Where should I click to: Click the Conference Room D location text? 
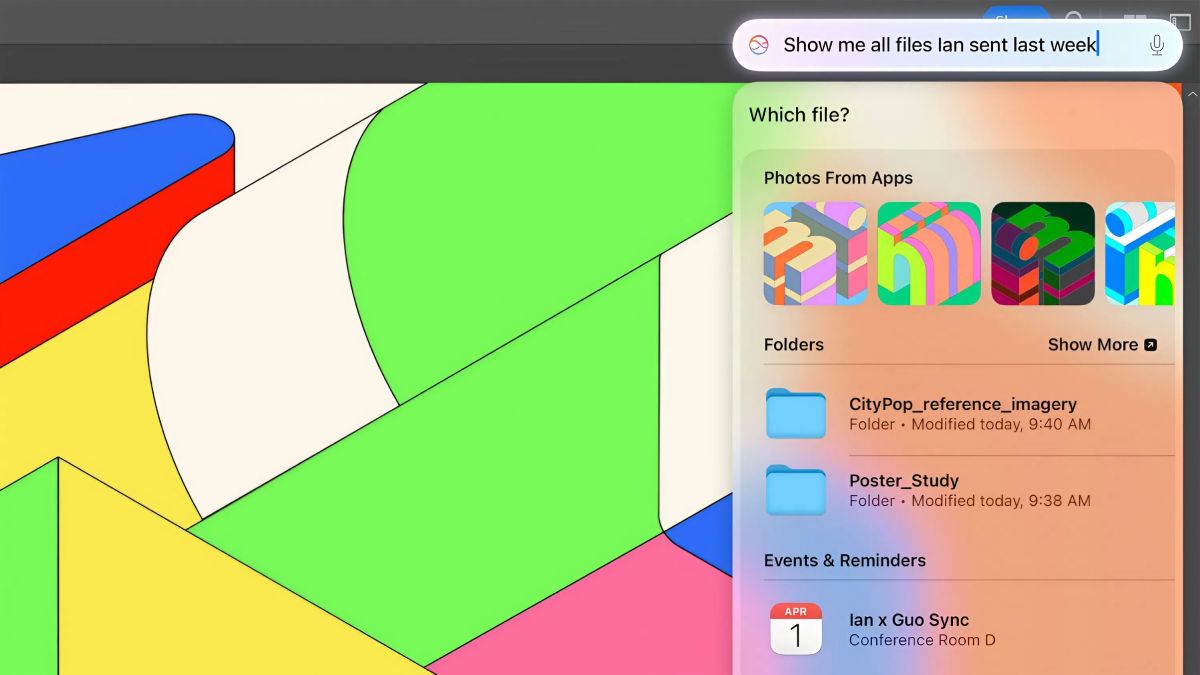pos(922,640)
